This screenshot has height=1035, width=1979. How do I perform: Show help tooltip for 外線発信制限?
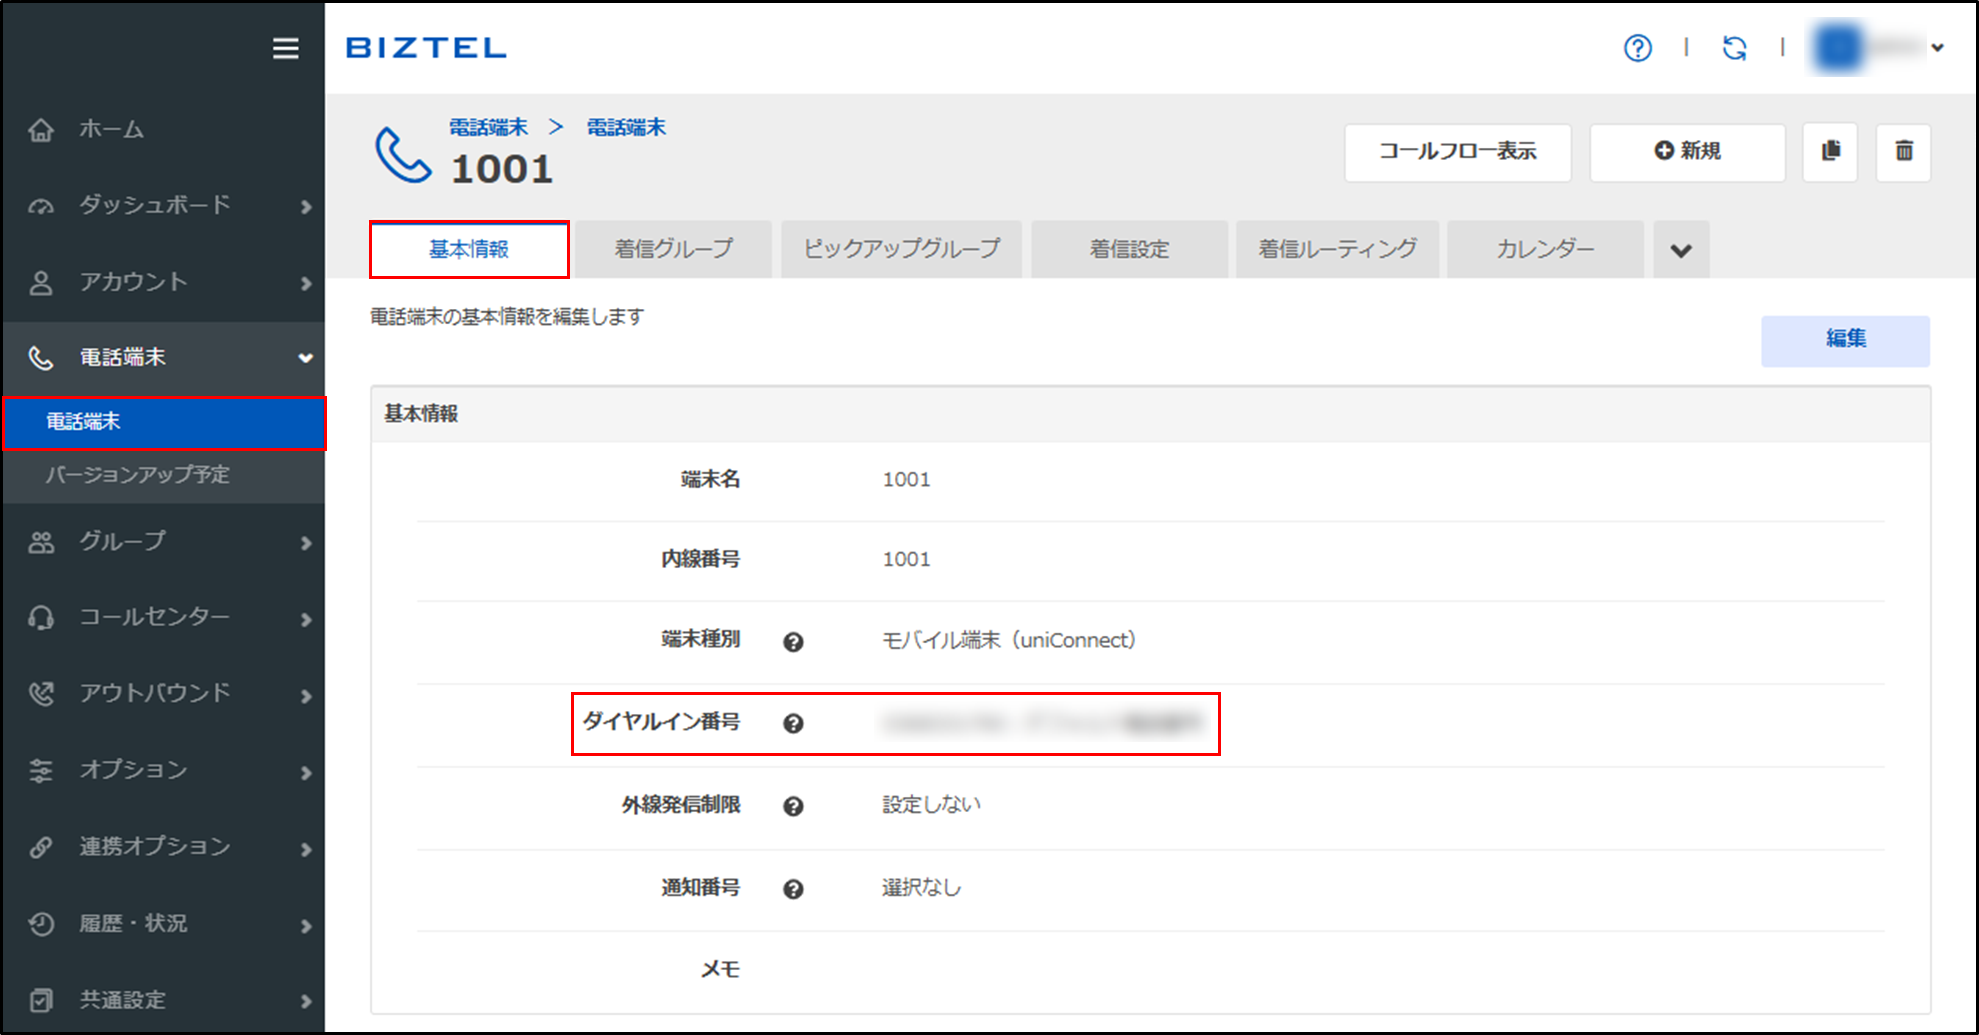pyautogui.click(x=793, y=806)
